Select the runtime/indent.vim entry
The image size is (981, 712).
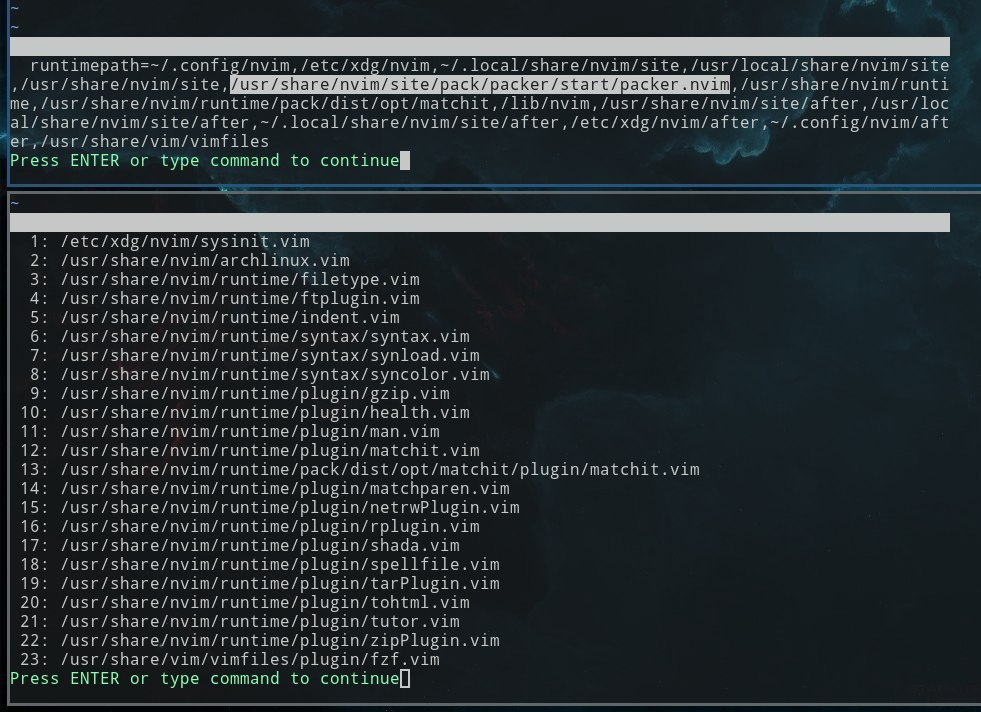[230, 317]
